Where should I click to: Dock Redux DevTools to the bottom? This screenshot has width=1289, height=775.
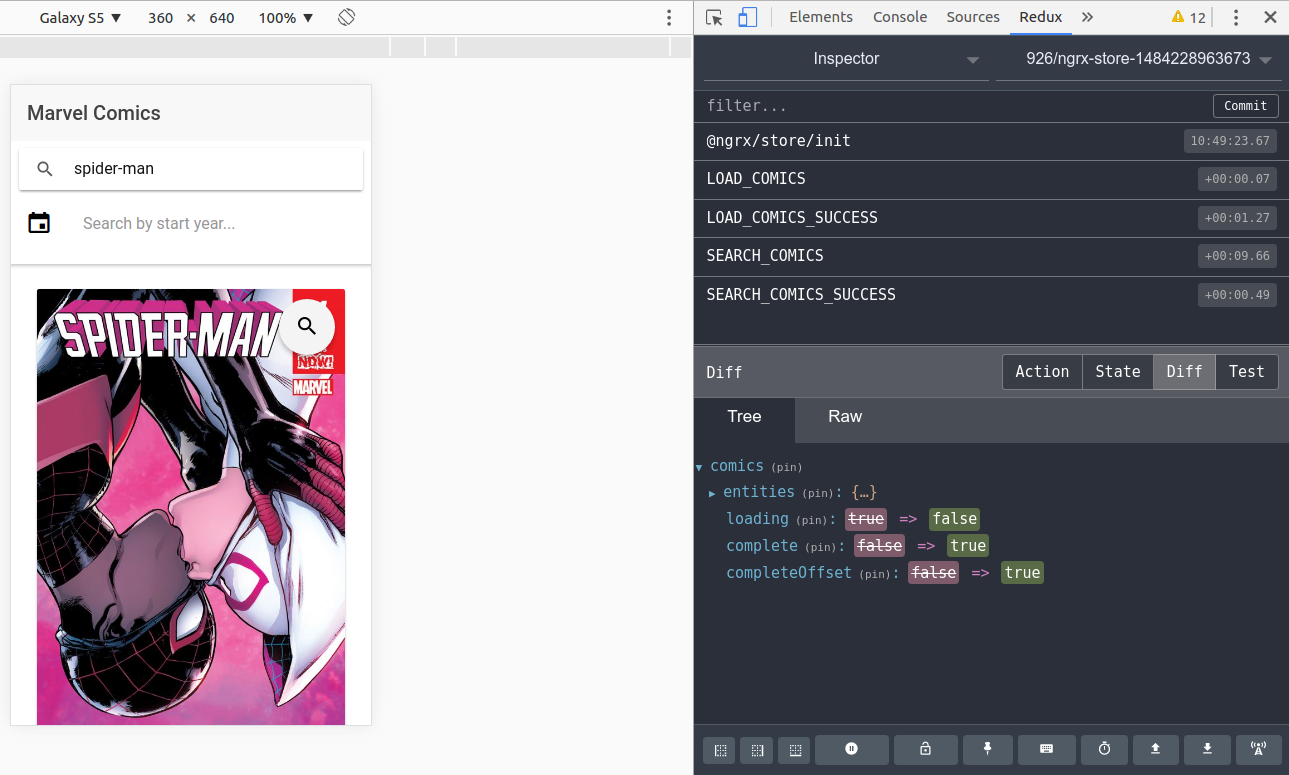point(794,749)
